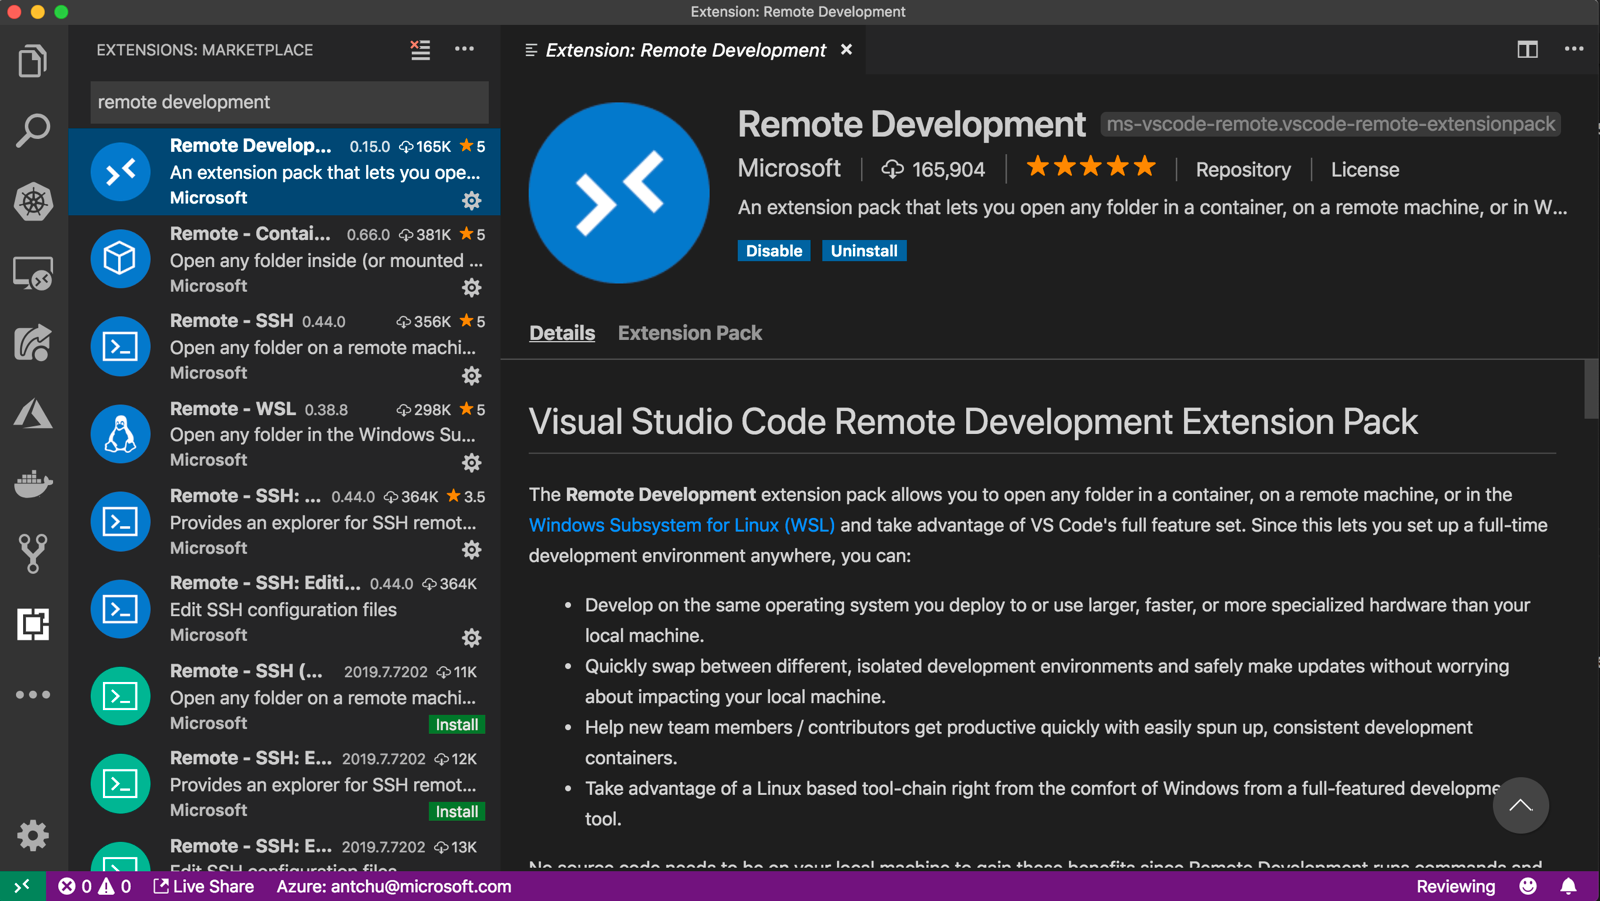This screenshot has width=1600, height=901.
Task: Click the five-star rating in extension header
Action: [1091, 167]
